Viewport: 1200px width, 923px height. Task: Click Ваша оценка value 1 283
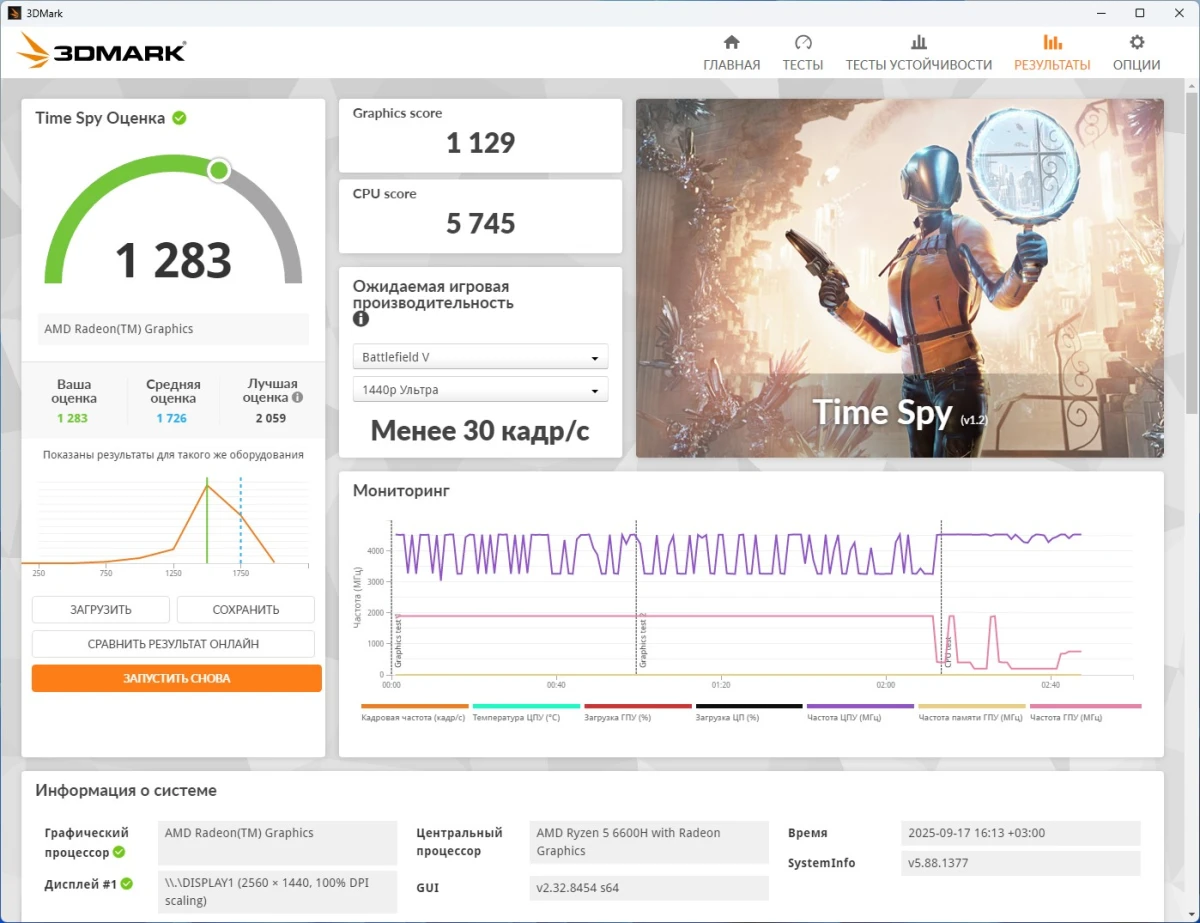73,418
